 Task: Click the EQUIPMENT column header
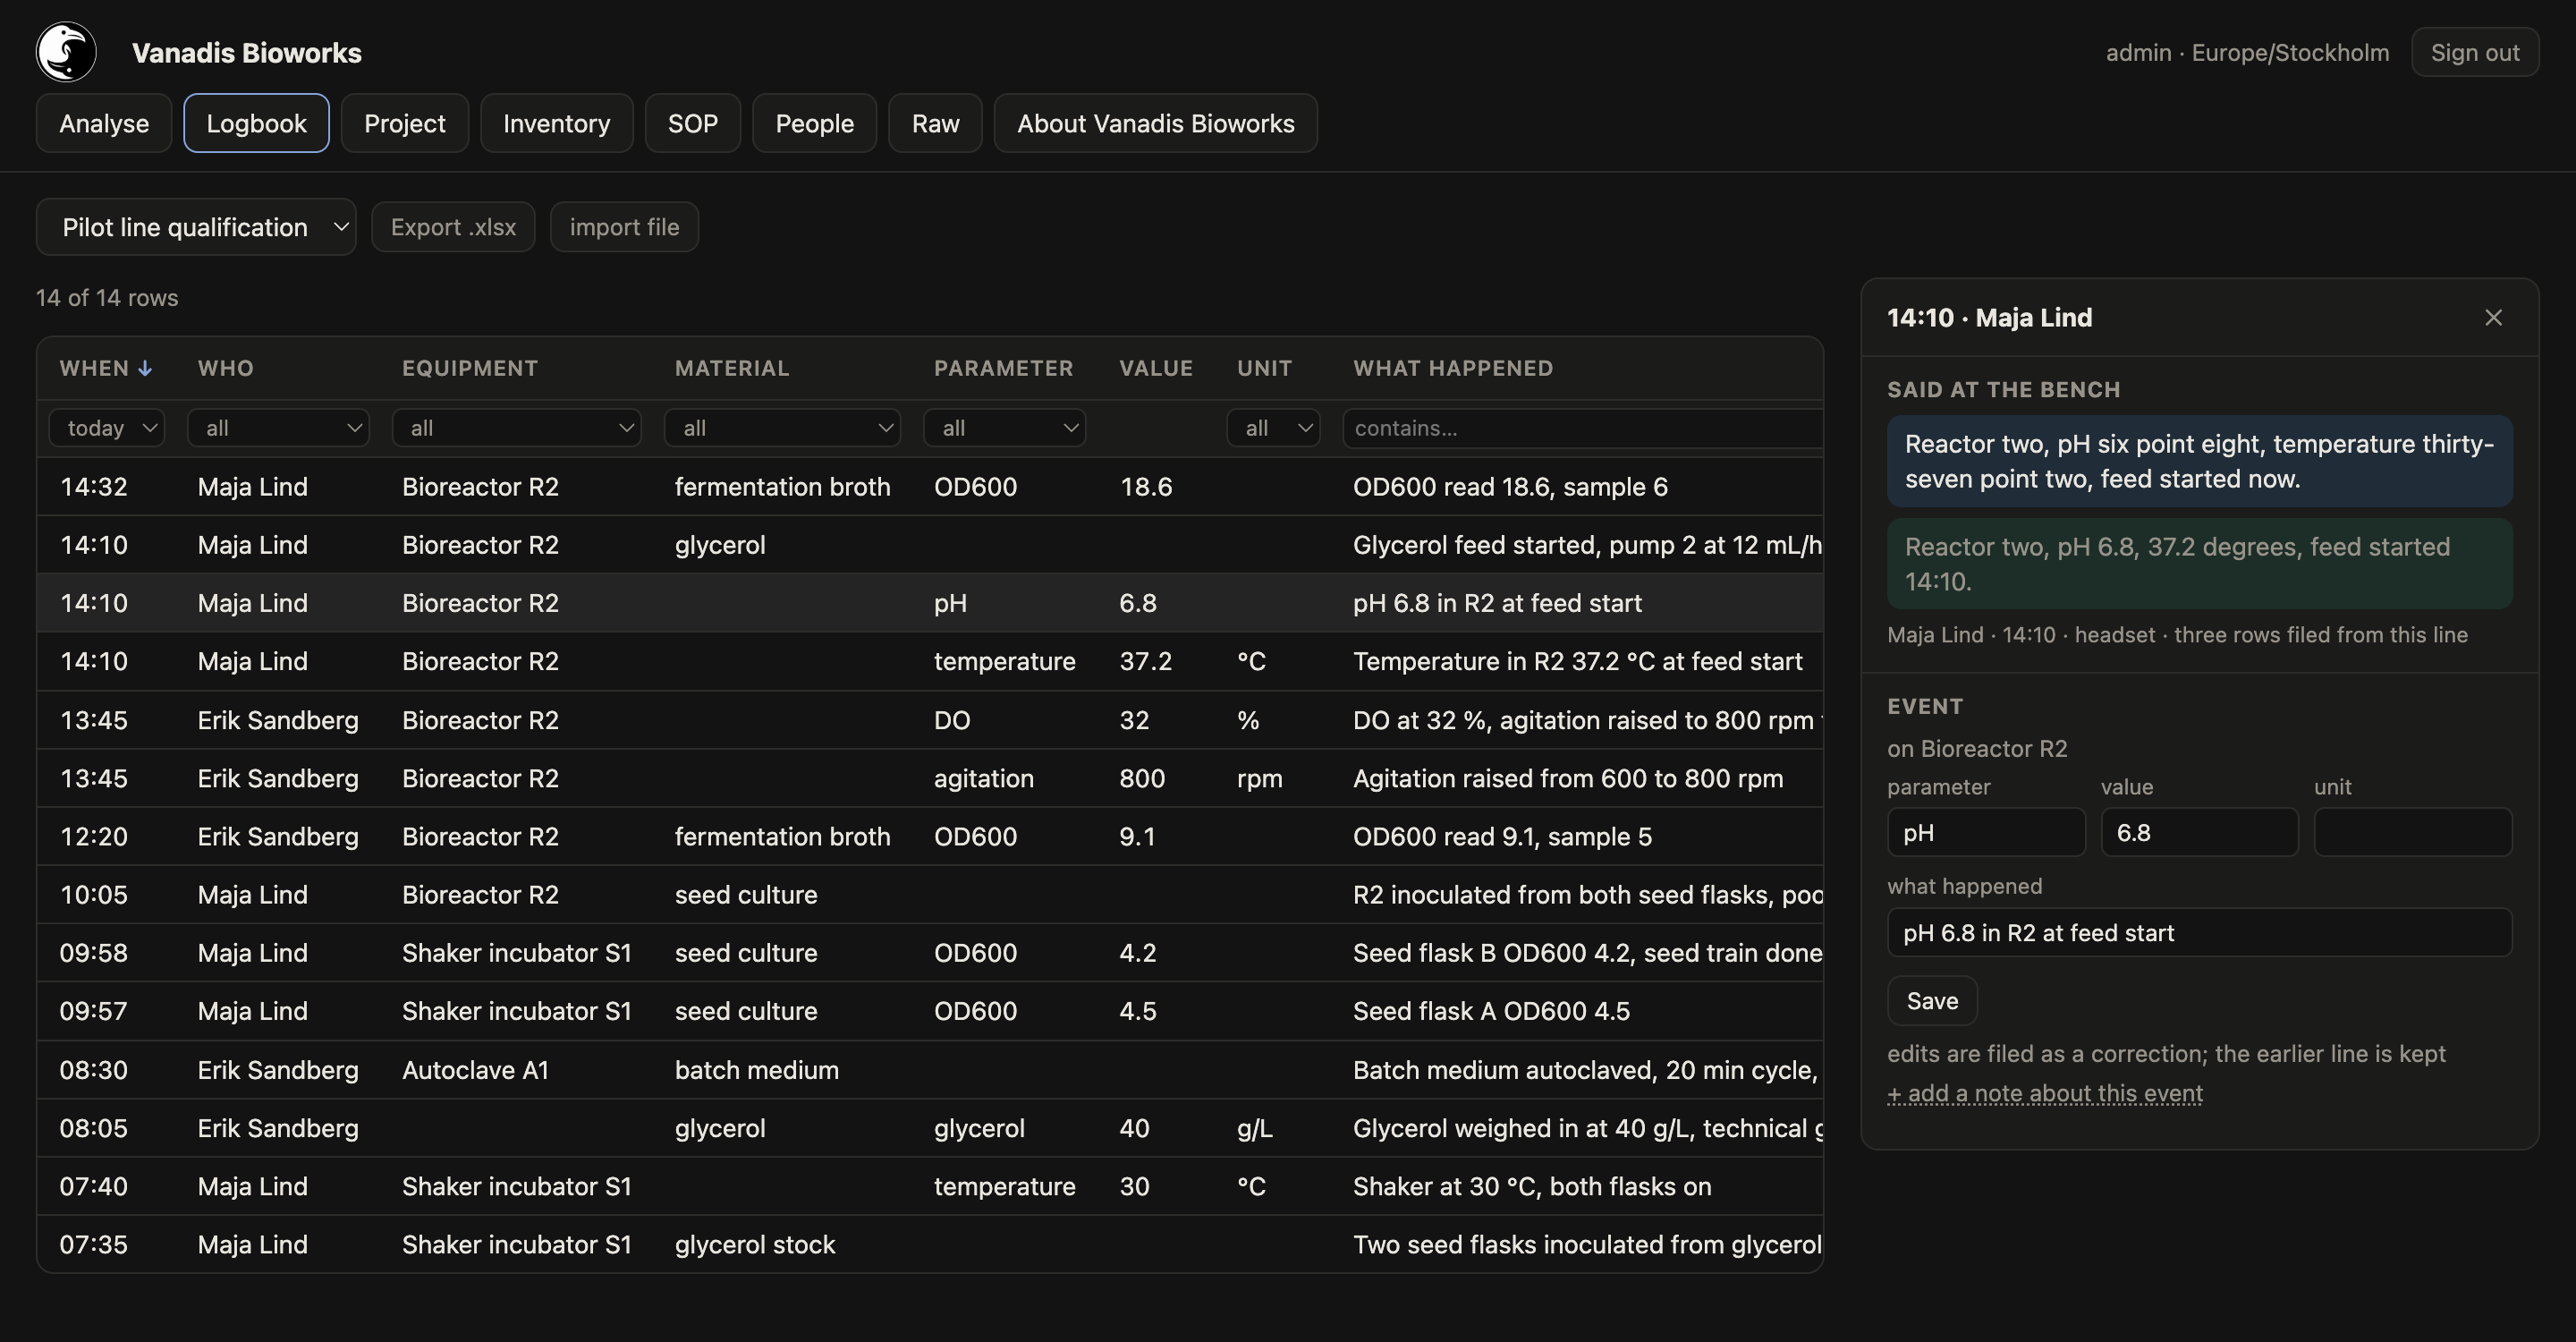469,368
